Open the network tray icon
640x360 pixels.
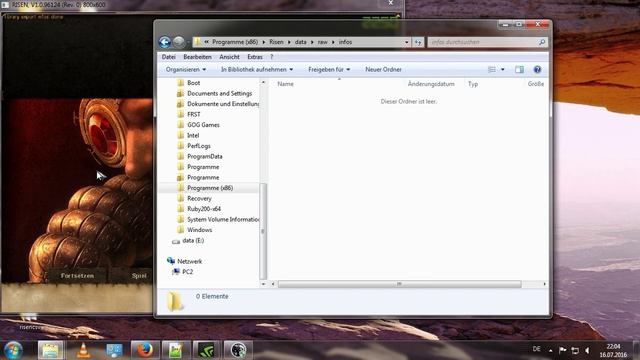575,350
